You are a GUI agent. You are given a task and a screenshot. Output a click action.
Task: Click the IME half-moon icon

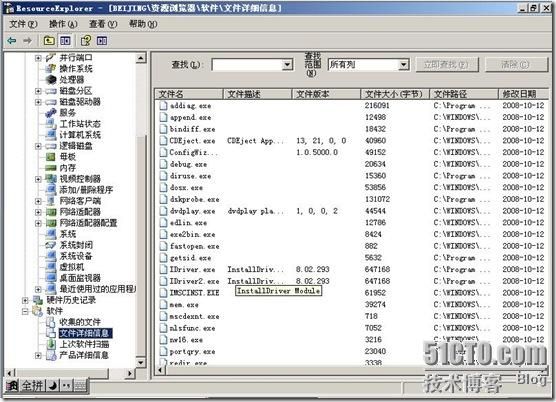(x=53, y=385)
